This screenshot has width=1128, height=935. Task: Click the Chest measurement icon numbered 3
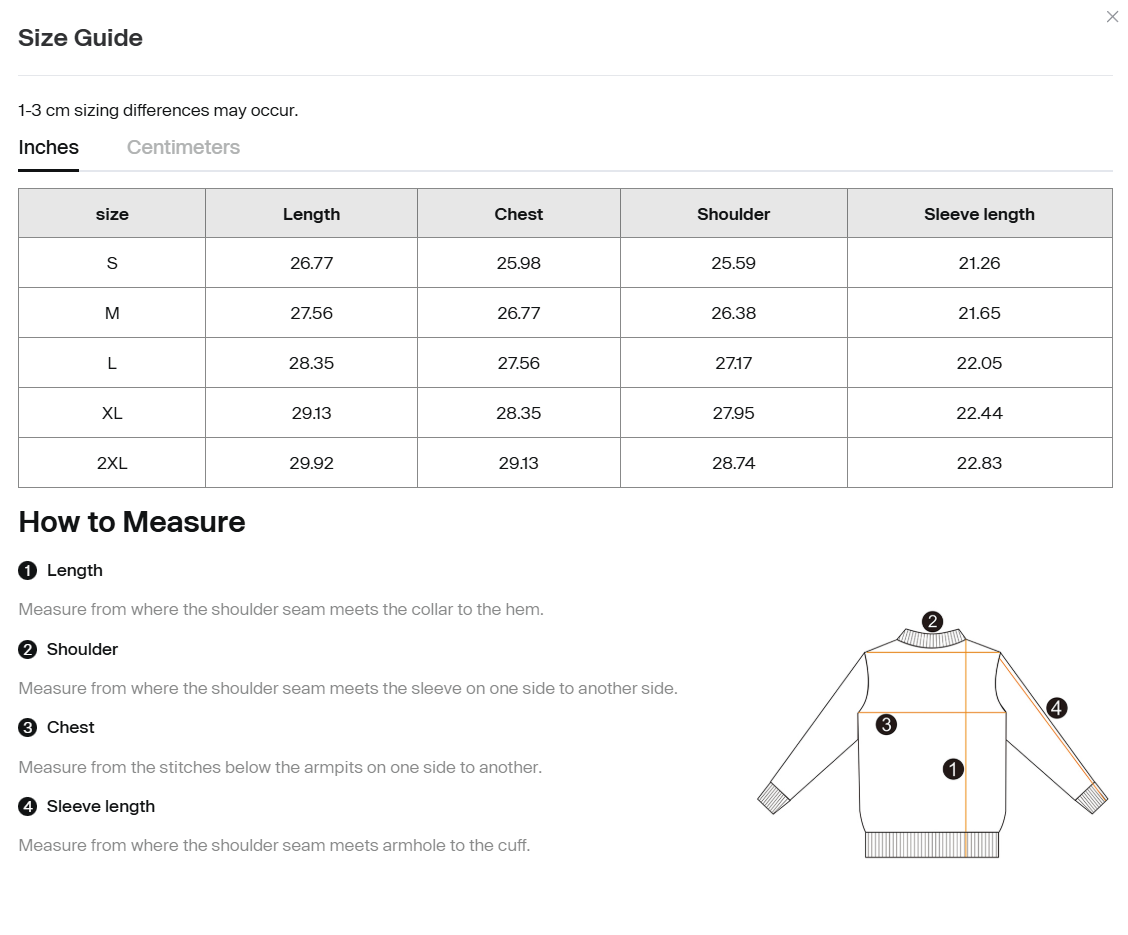[x=27, y=727]
